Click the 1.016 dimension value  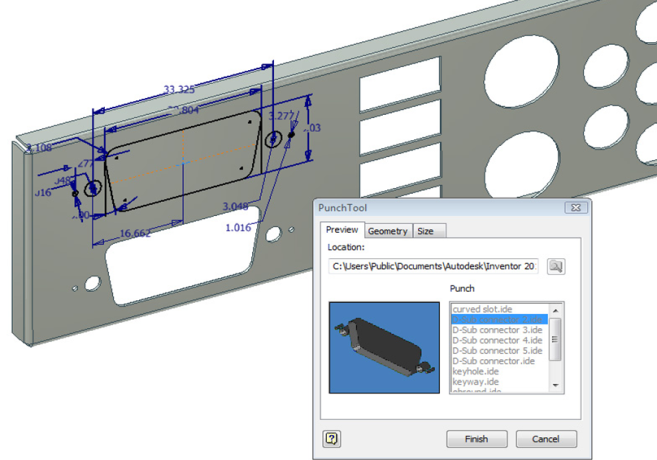click(x=238, y=228)
